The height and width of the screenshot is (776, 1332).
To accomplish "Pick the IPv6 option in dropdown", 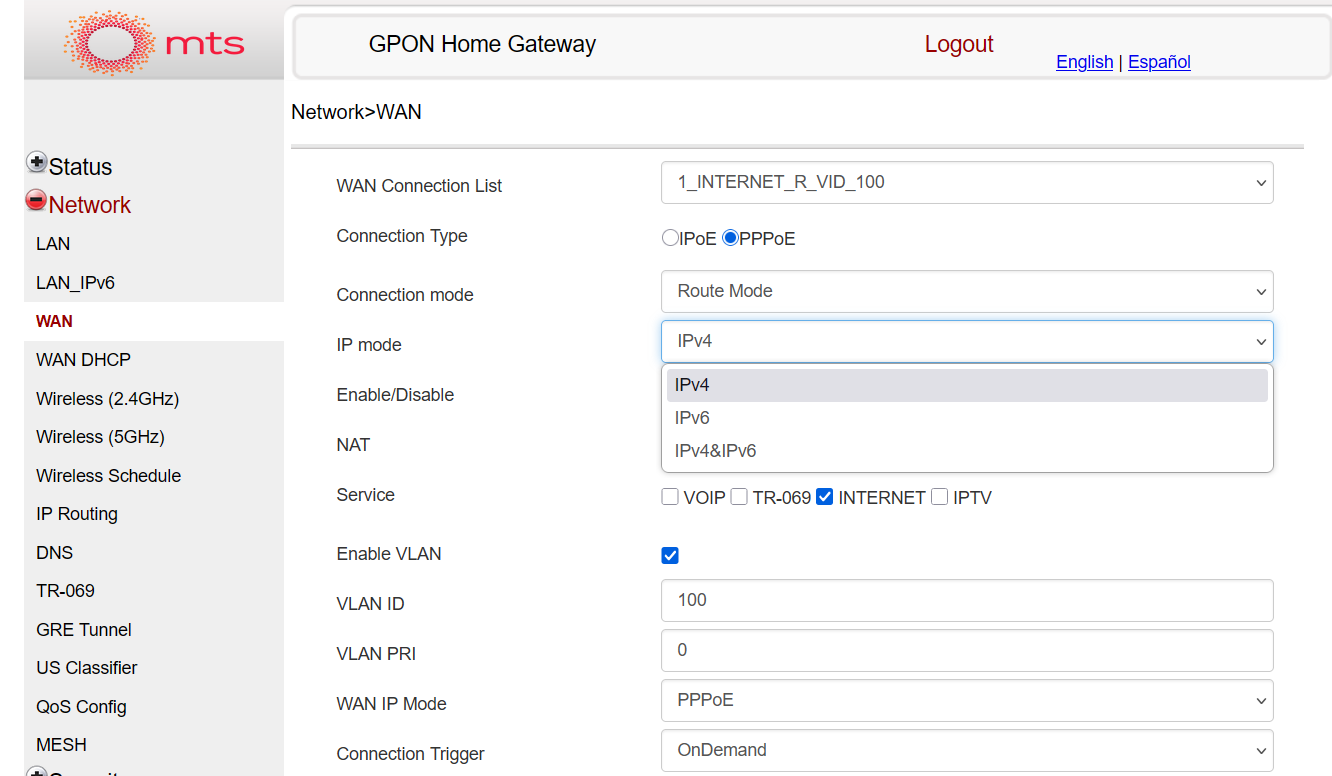I will pyautogui.click(x=692, y=418).
